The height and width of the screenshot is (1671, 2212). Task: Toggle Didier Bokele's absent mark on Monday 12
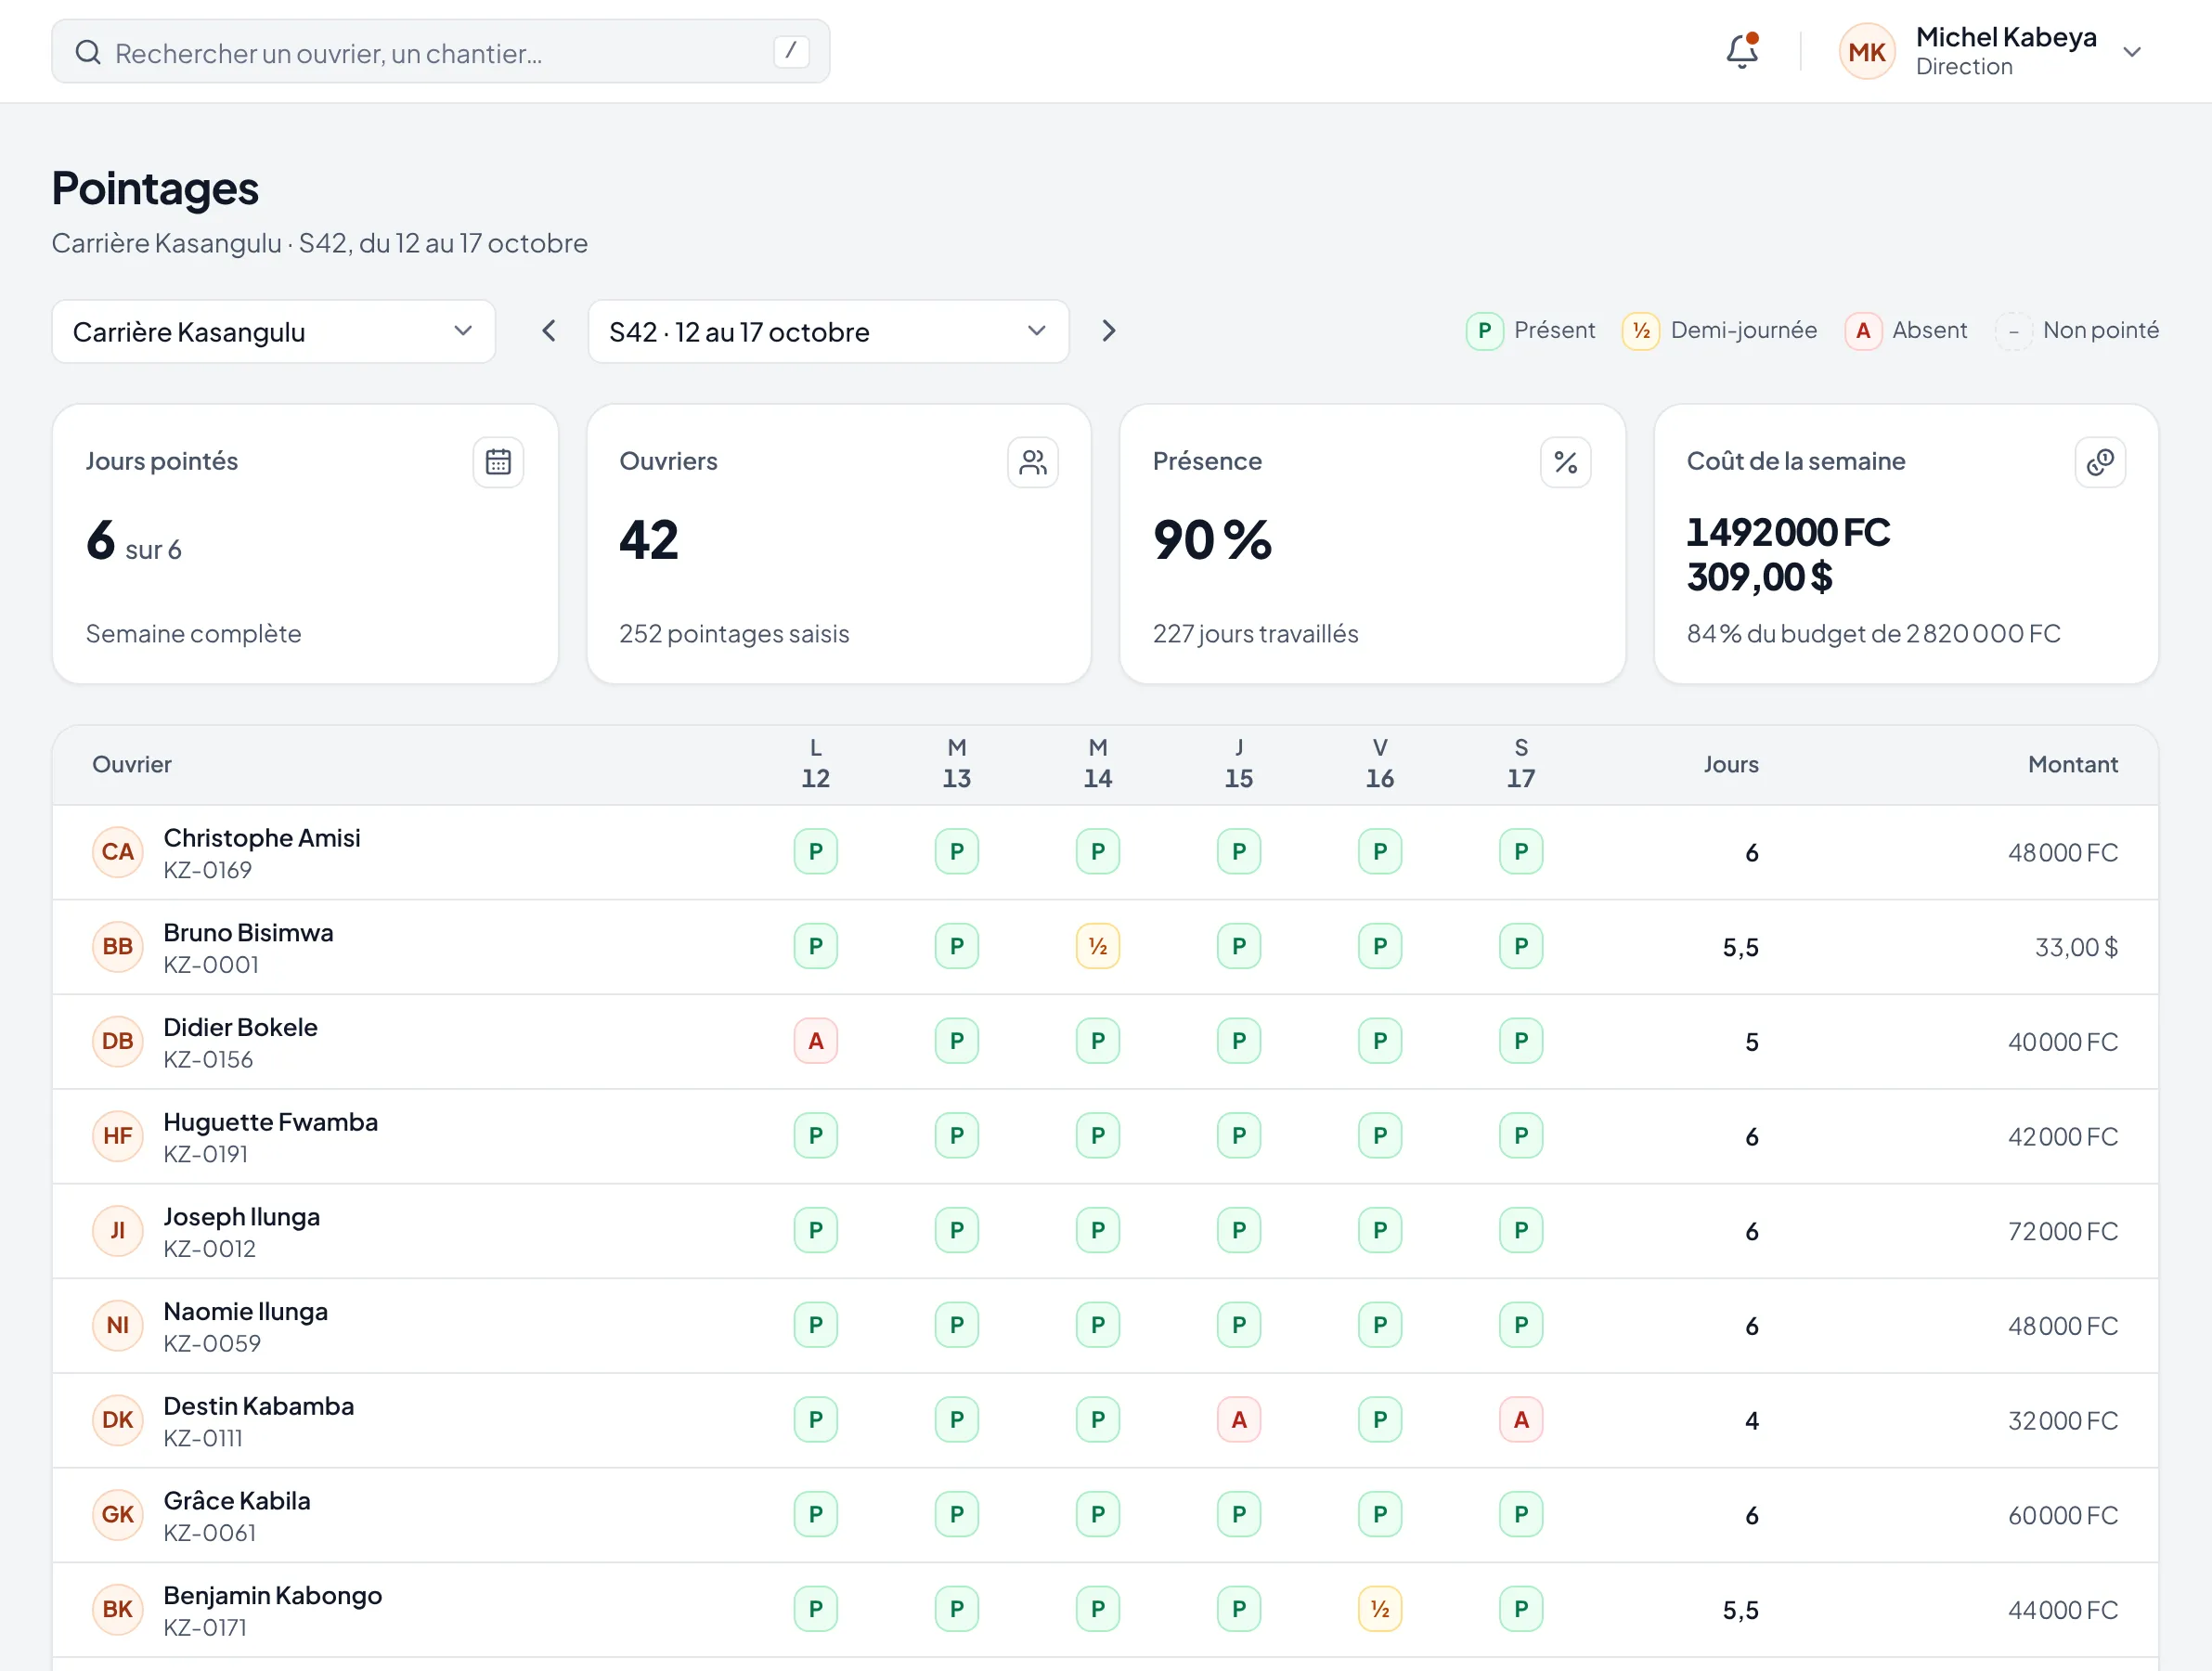[815, 1041]
